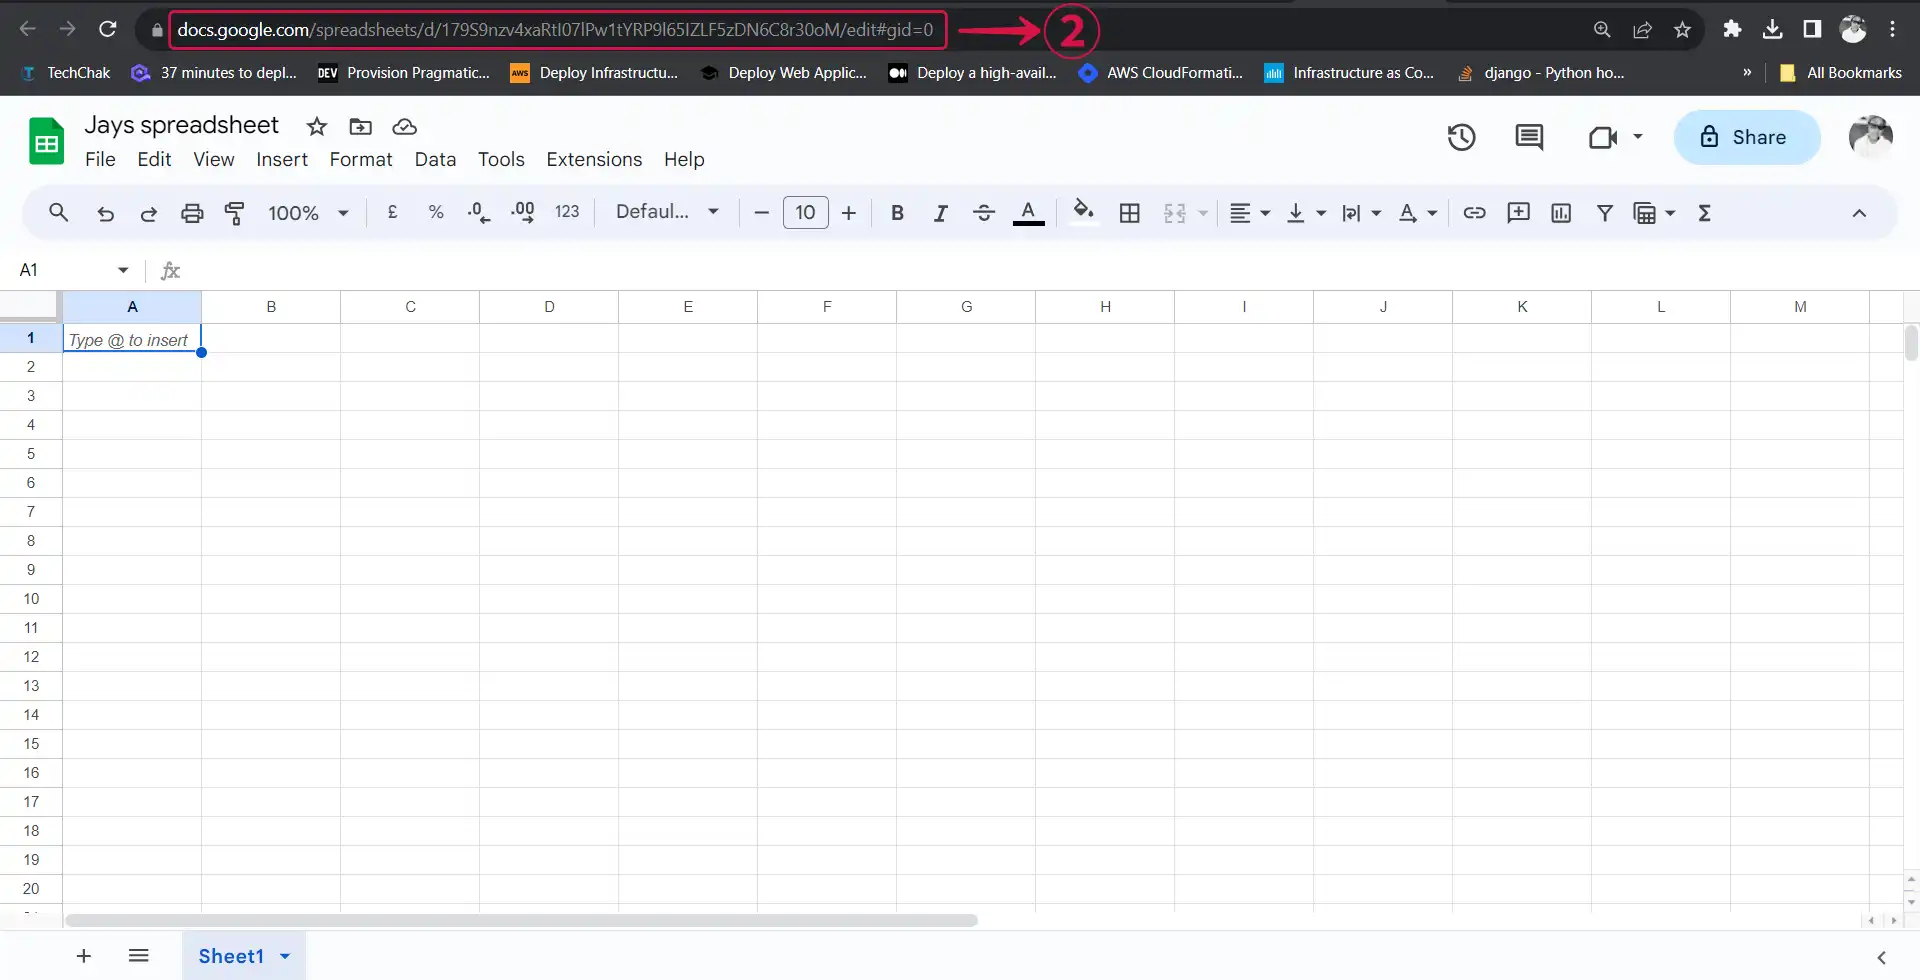Open the Help menu
1920x980 pixels.
click(684, 159)
